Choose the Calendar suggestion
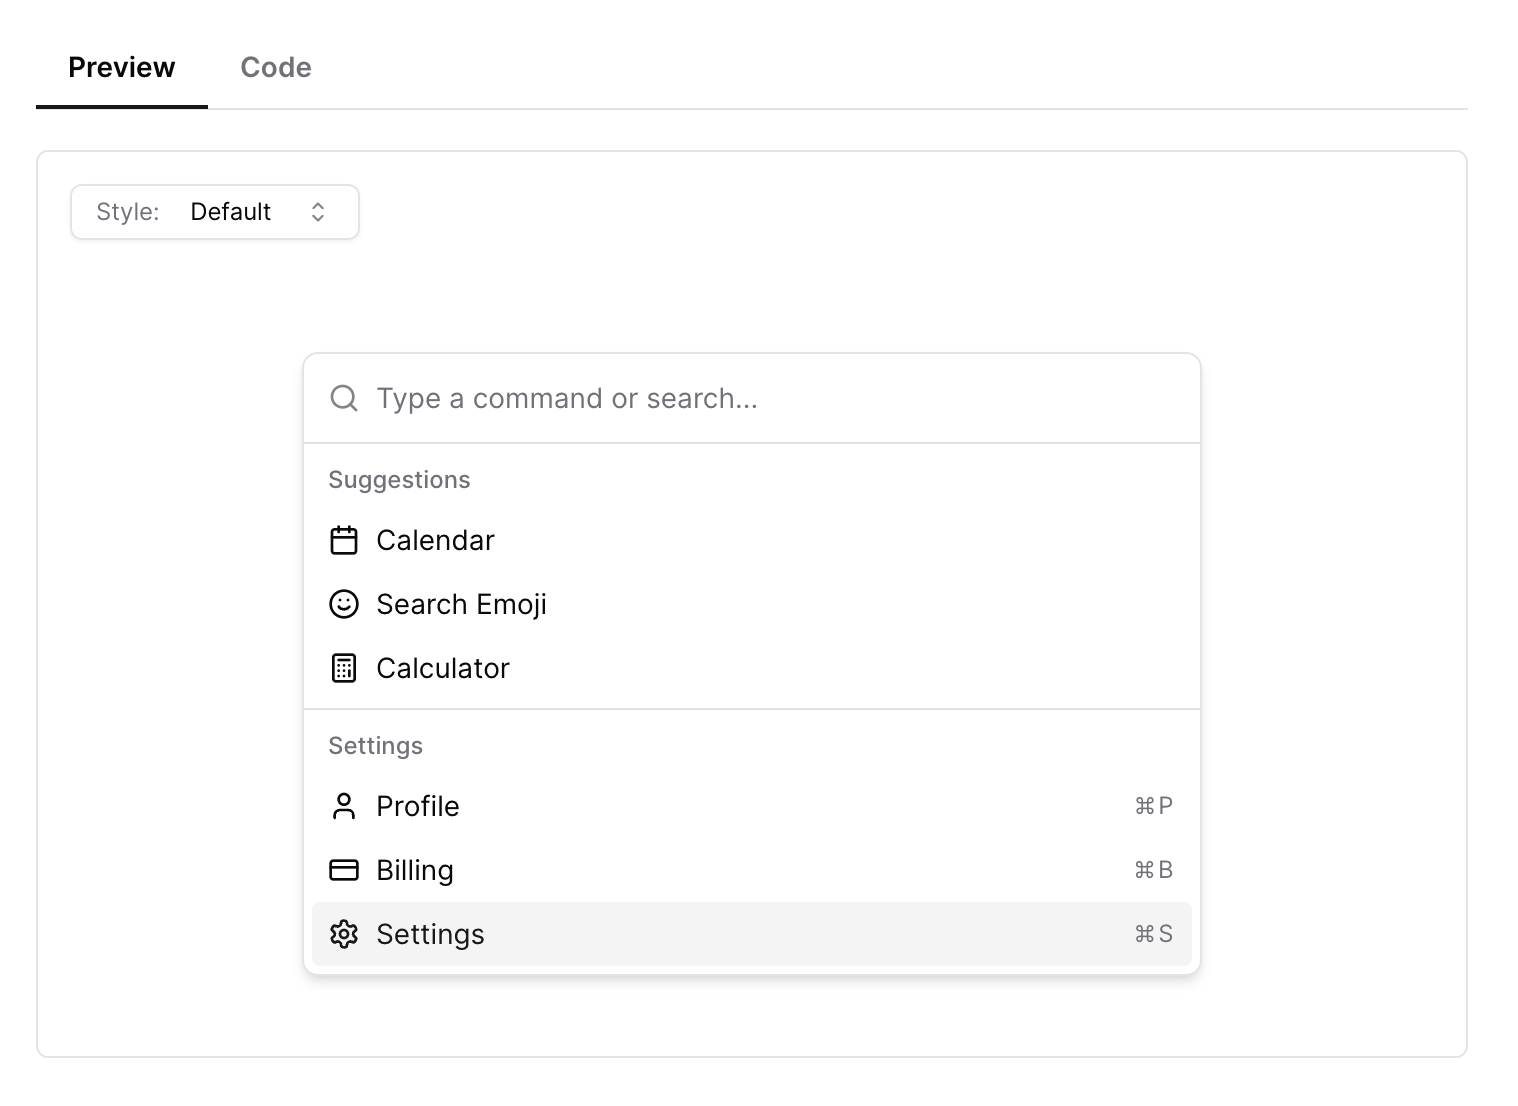This screenshot has height=1106, width=1518. (436, 540)
